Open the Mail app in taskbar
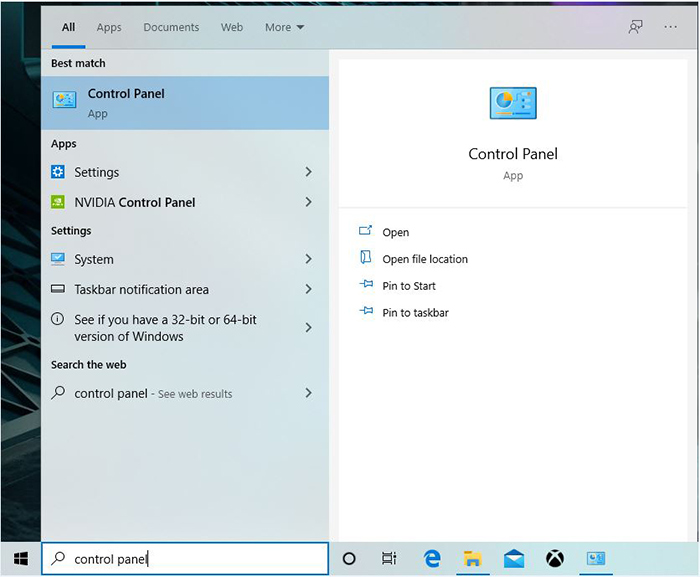Image resolution: width=700 pixels, height=577 pixels. [x=514, y=559]
